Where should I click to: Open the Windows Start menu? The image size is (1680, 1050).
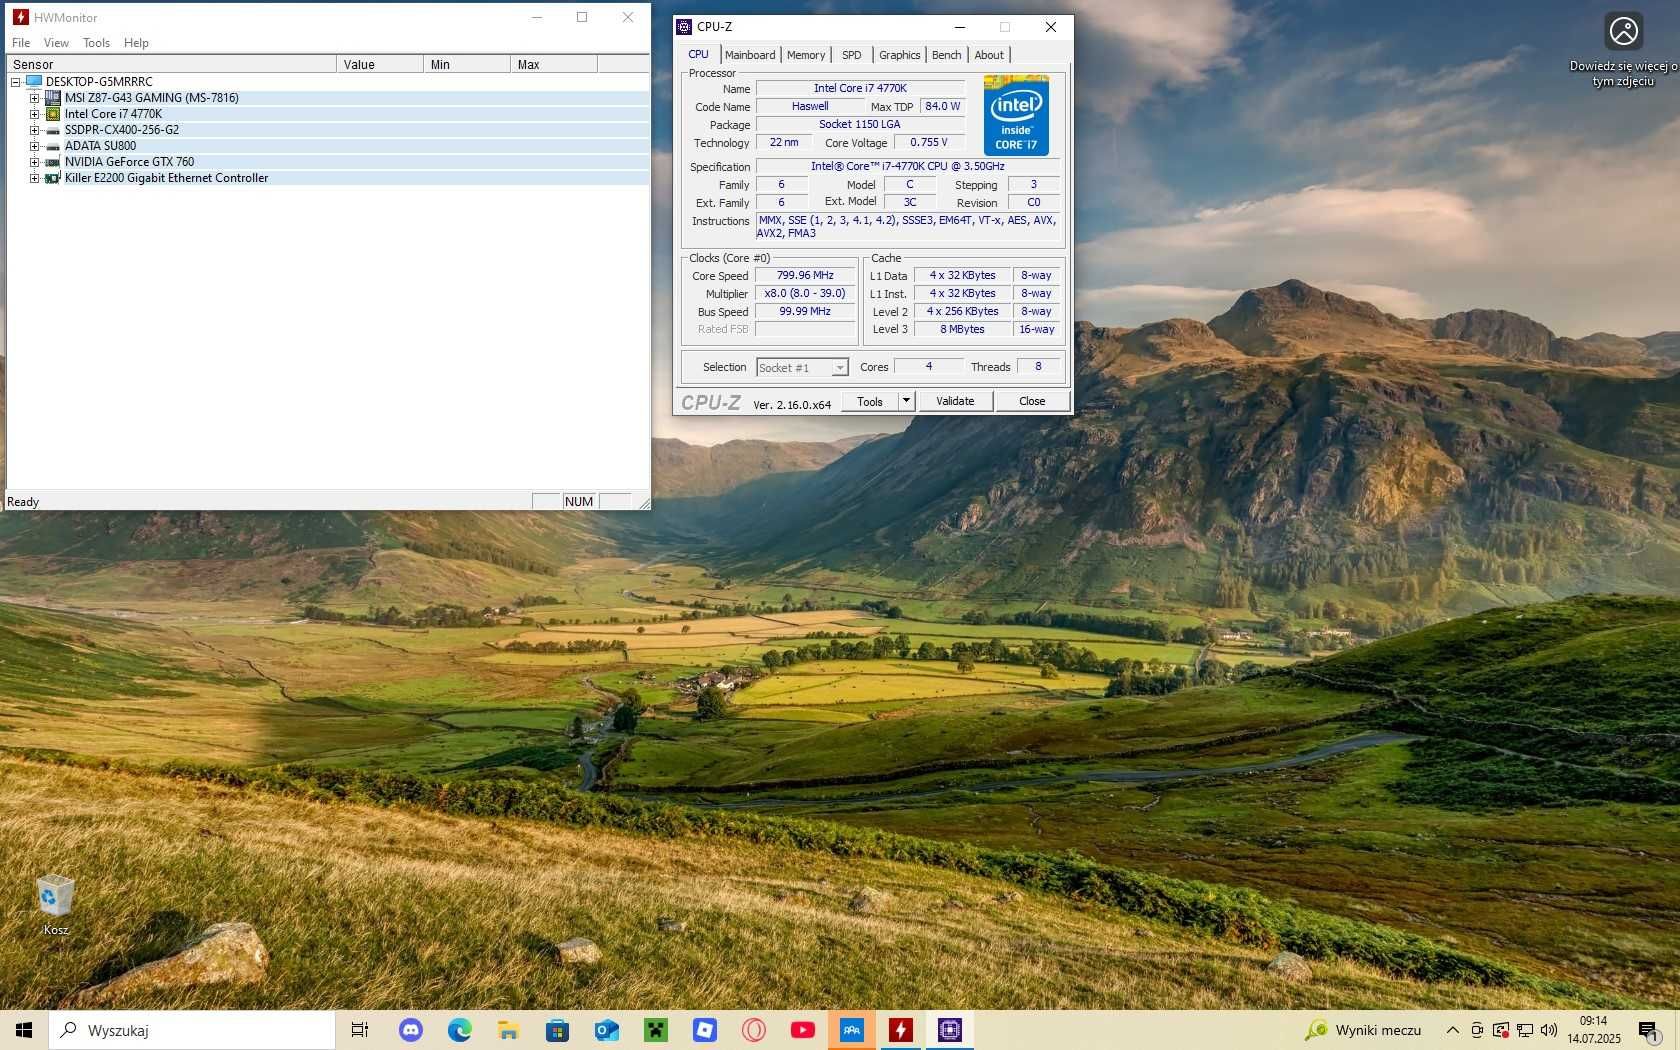24,1030
